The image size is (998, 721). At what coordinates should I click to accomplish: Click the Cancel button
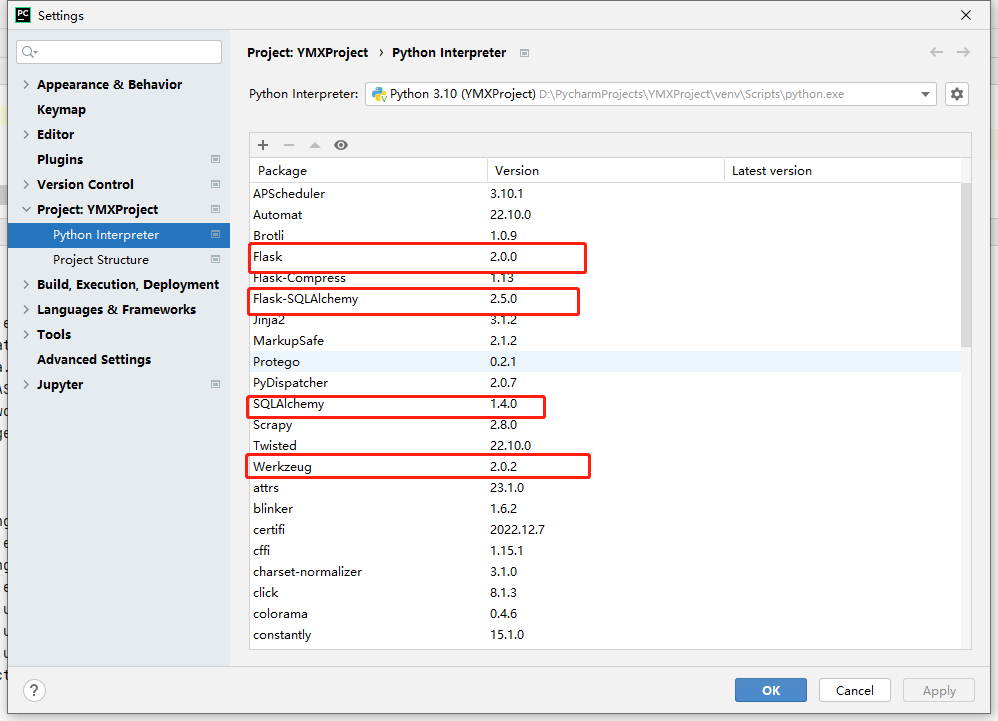[854, 690]
